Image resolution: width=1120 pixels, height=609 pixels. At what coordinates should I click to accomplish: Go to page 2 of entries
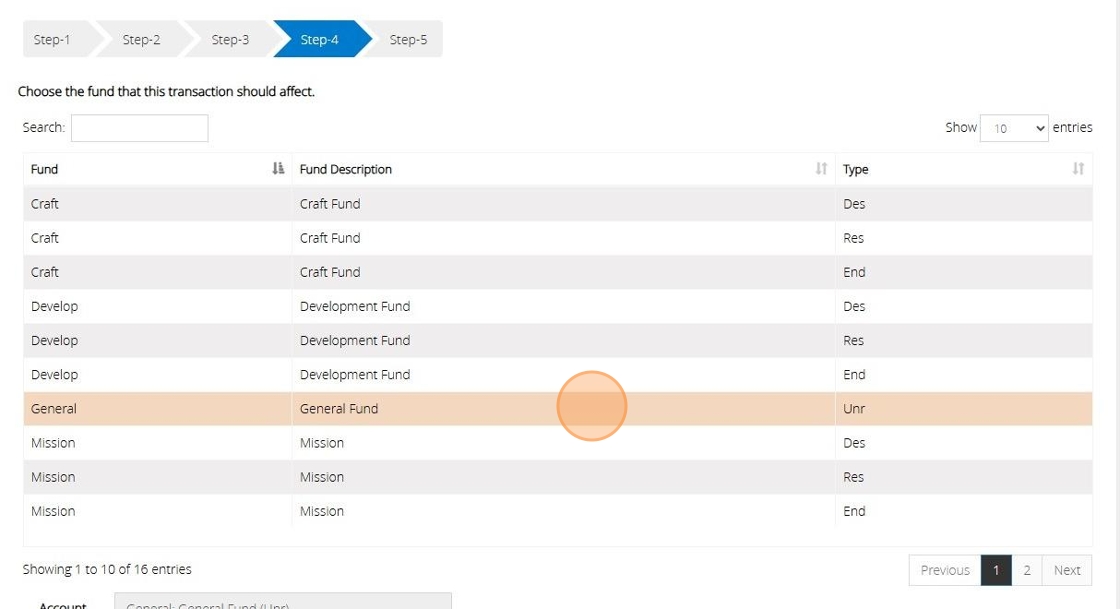(1026, 570)
